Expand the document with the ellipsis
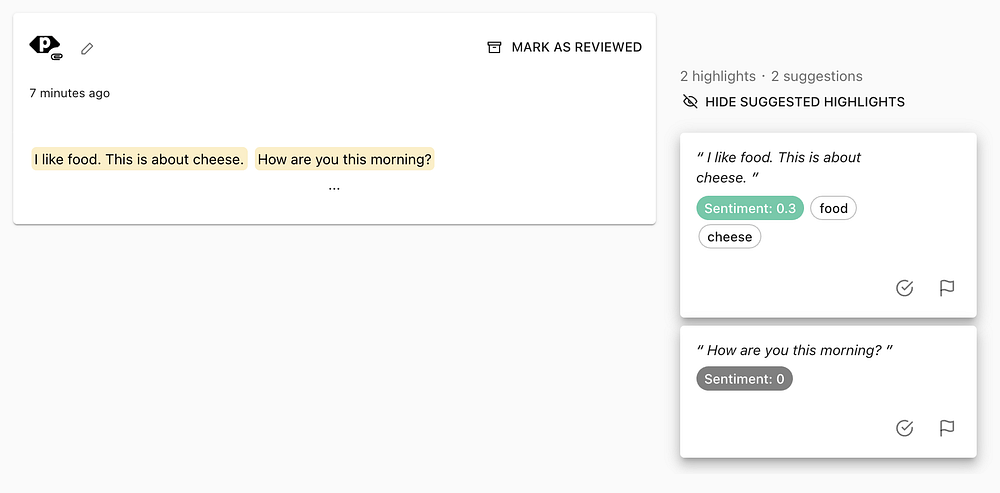The height and width of the screenshot is (493, 1000). [x=334, y=187]
